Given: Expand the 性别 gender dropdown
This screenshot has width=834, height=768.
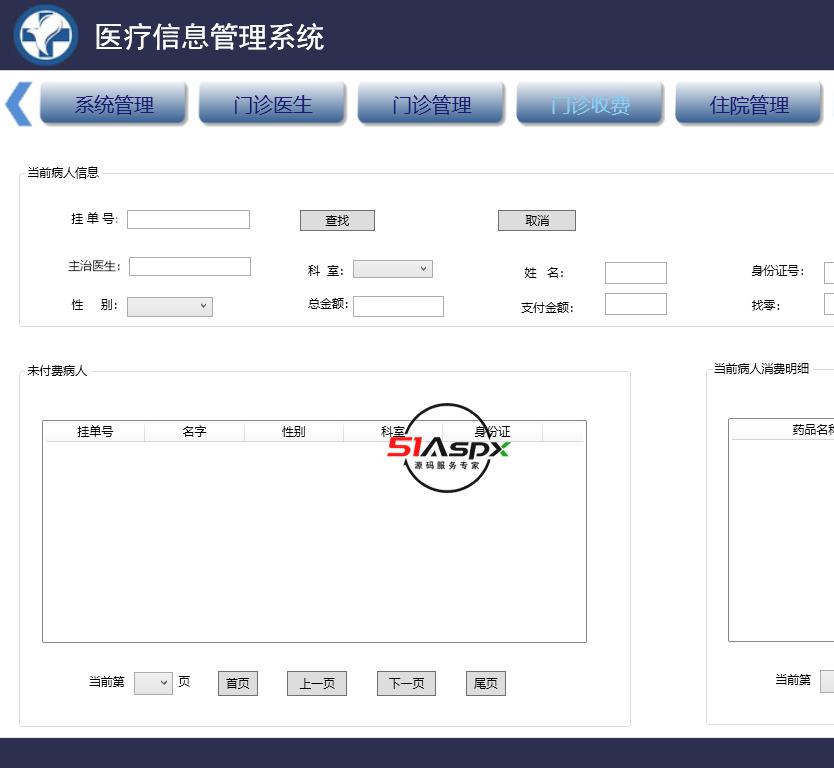Looking at the screenshot, I should (170, 306).
